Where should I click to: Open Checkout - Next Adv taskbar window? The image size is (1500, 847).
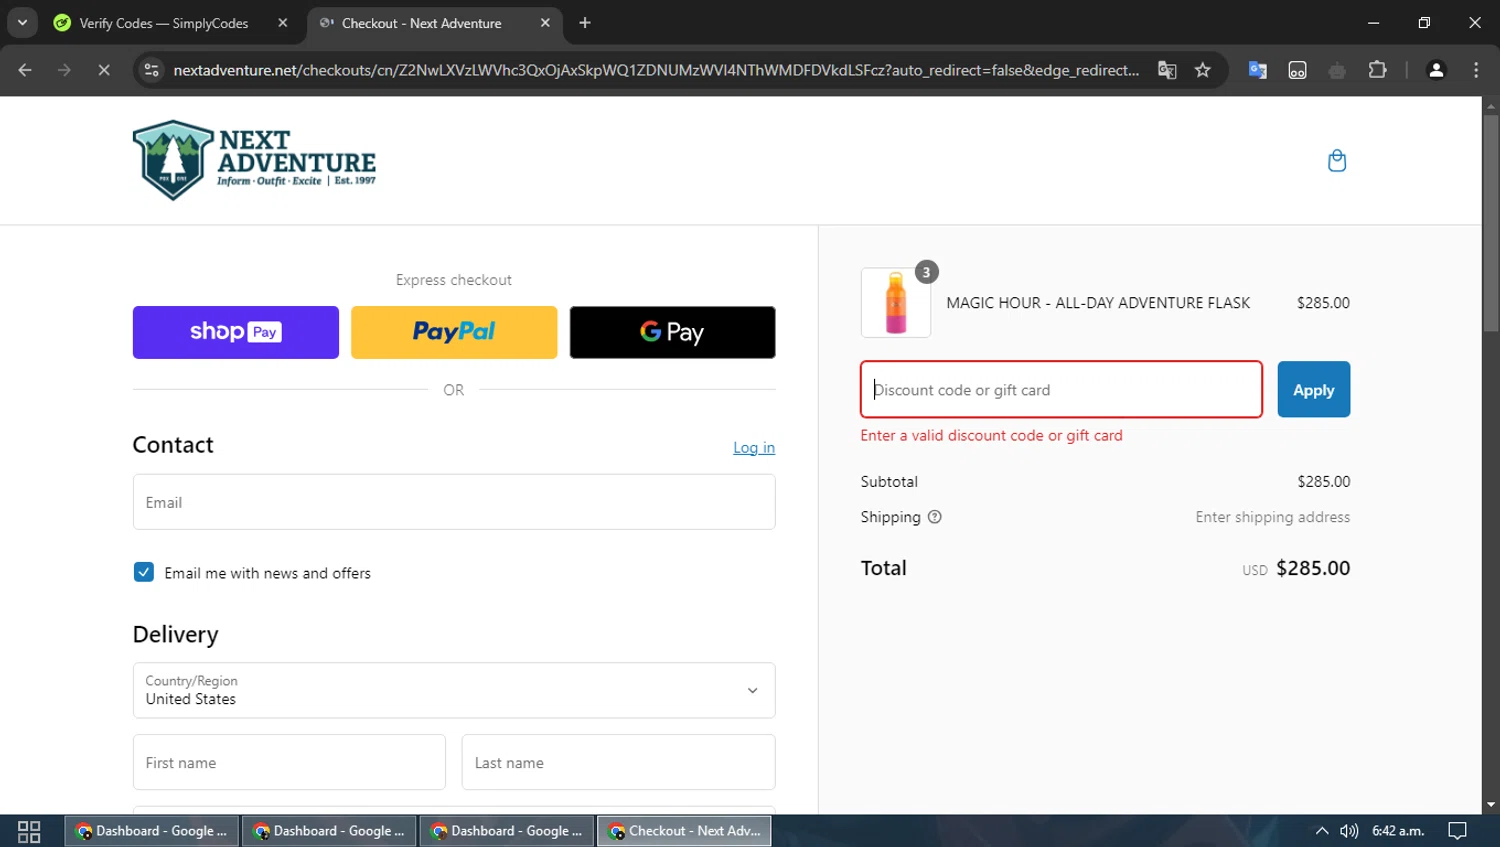coord(685,831)
